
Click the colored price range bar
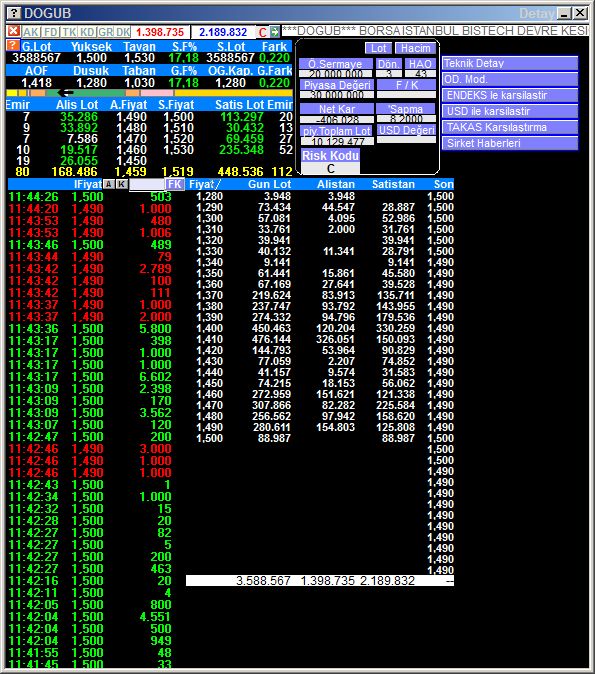pos(149,93)
